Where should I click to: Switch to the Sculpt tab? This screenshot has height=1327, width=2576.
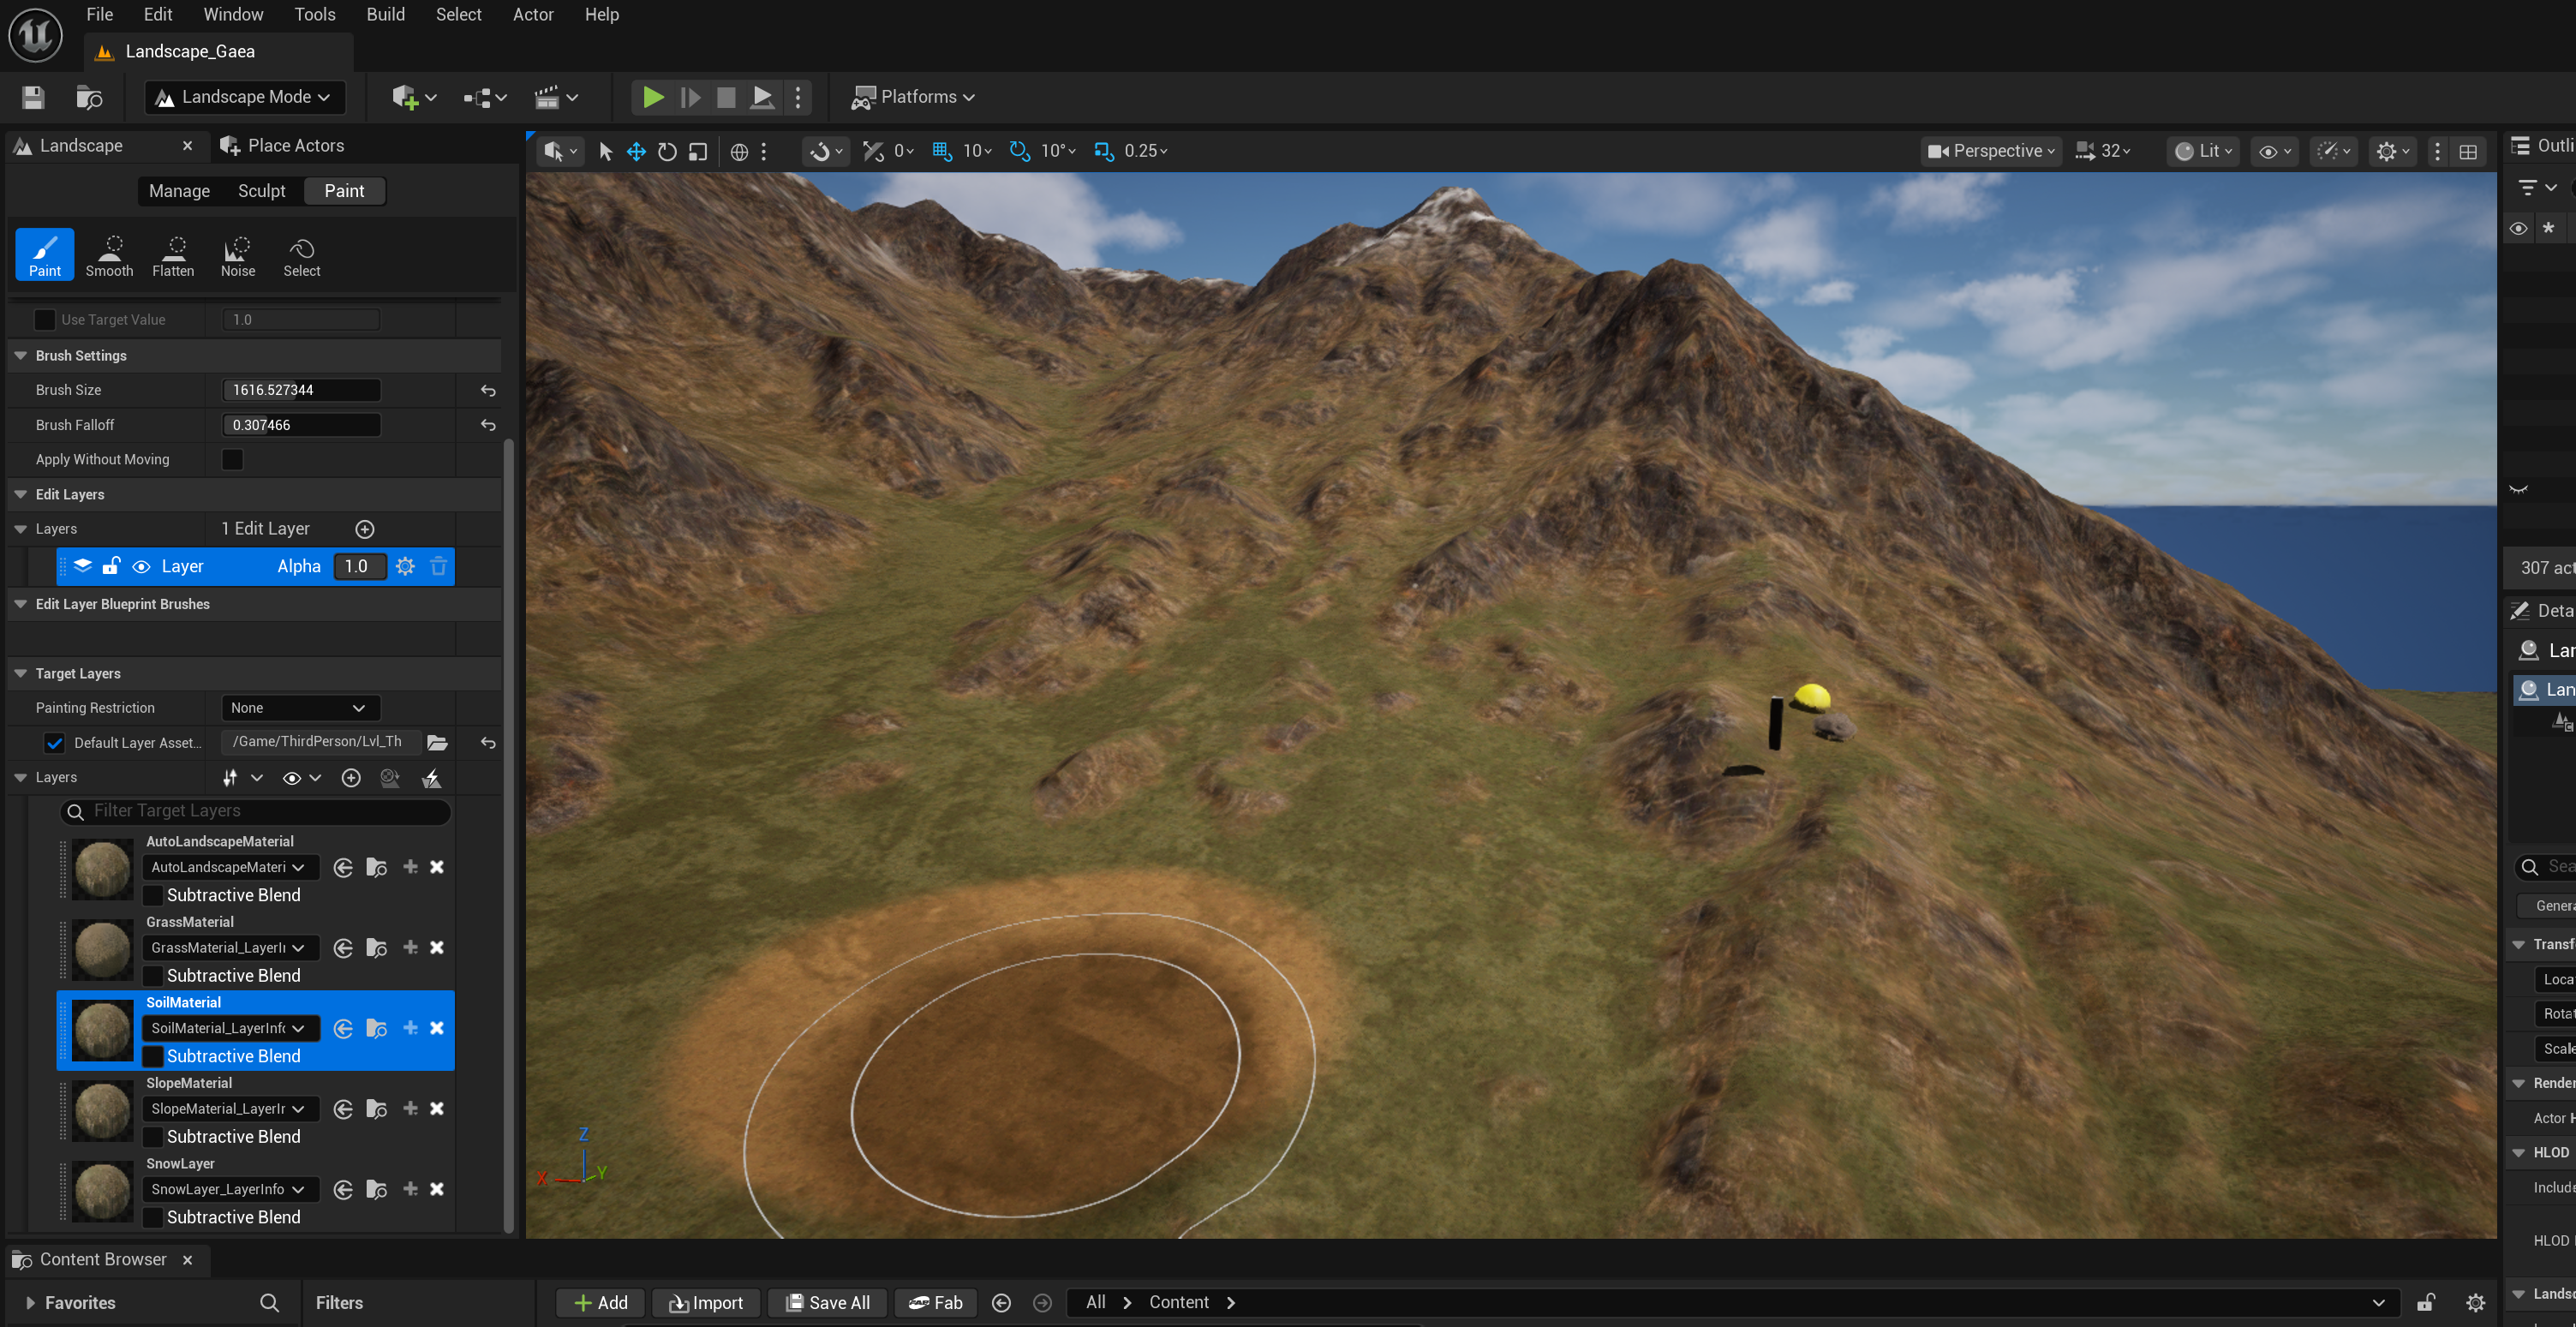[x=261, y=191]
